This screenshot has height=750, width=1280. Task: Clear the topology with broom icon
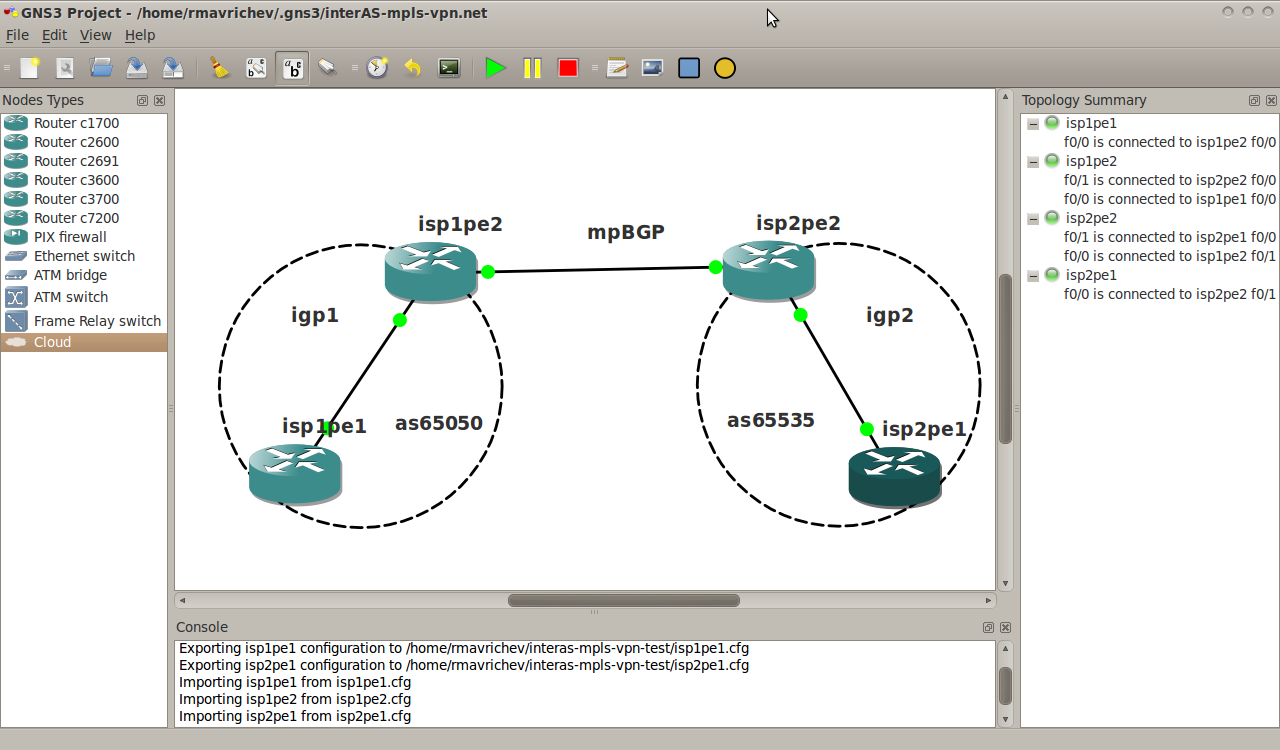click(x=220, y=68)
